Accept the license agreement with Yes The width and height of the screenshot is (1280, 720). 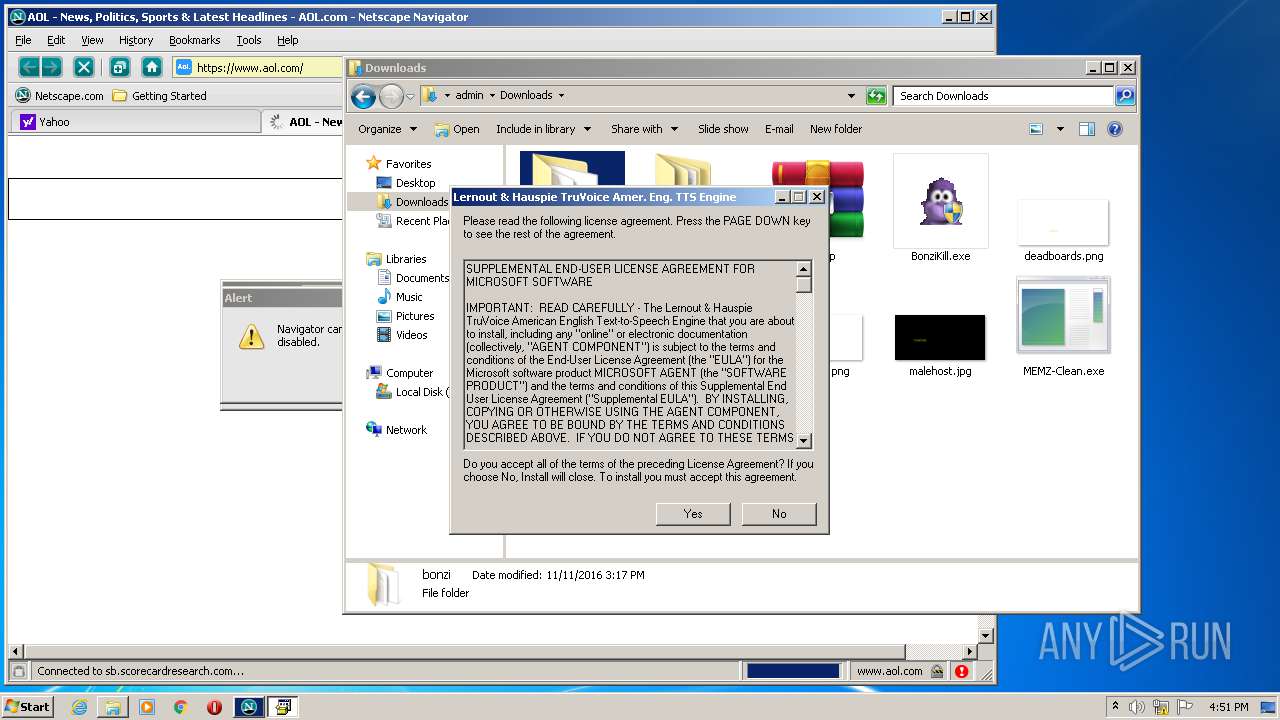[x=693, y=514]
